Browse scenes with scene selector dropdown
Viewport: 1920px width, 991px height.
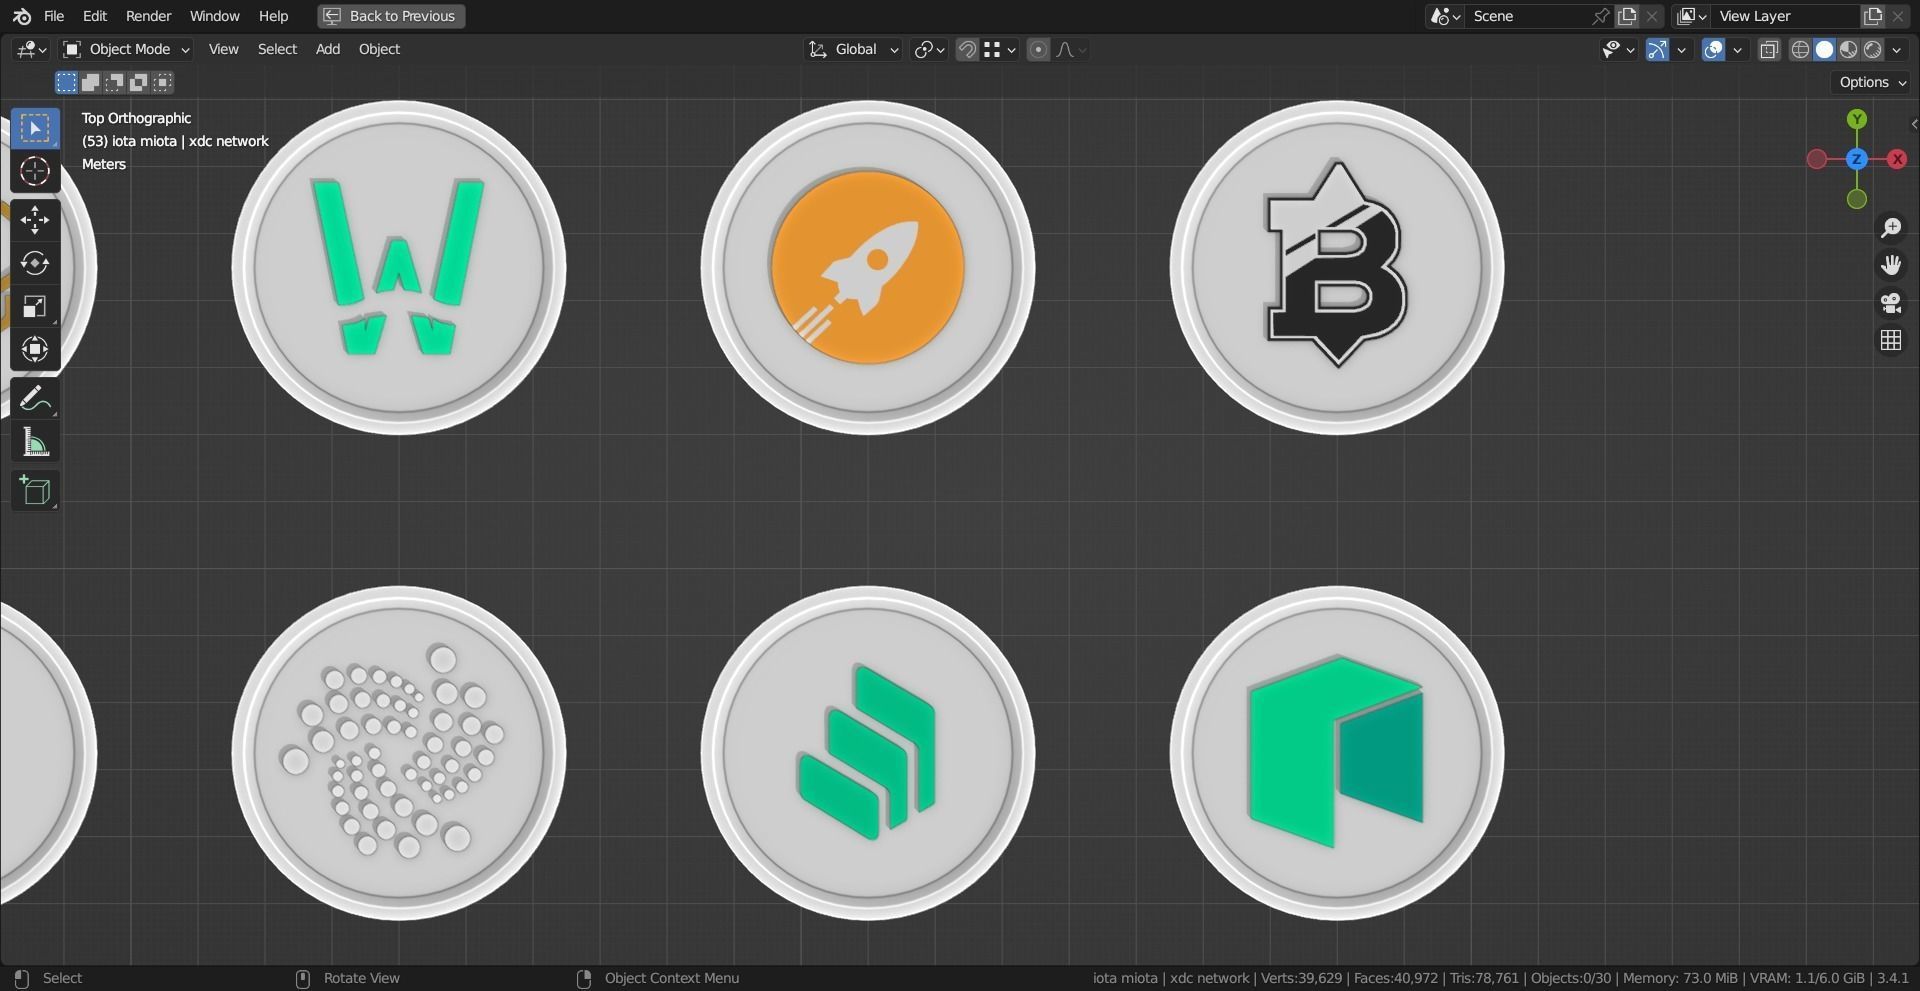[1445, 16]
